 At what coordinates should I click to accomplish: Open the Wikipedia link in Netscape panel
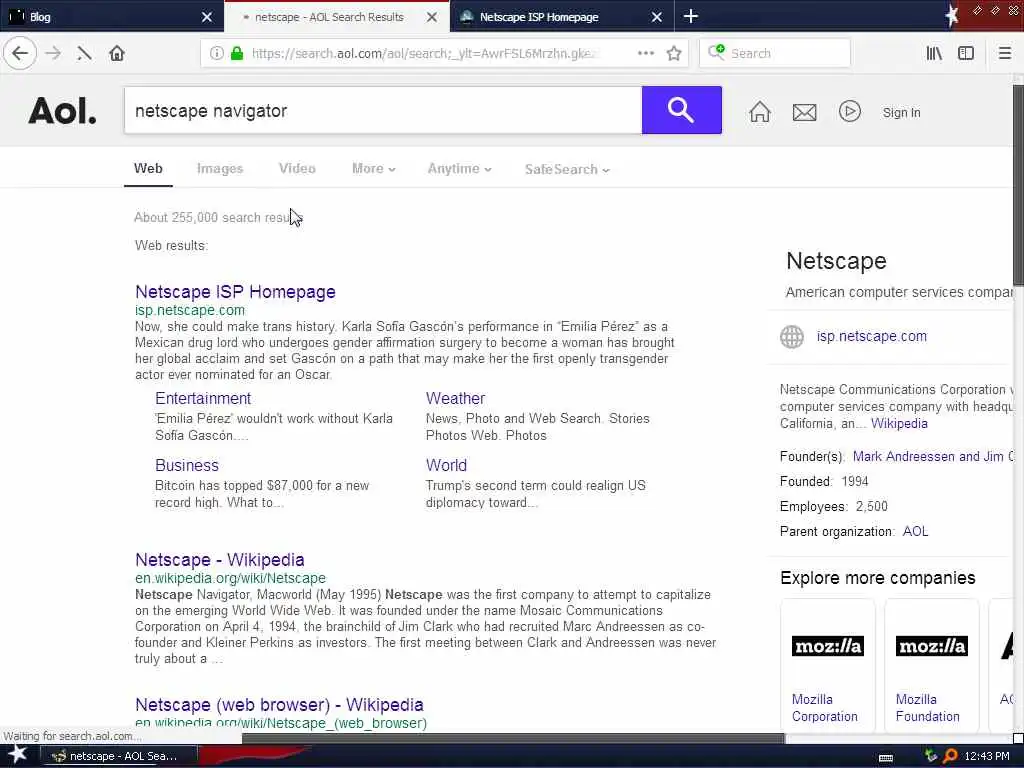pos(899,424)
